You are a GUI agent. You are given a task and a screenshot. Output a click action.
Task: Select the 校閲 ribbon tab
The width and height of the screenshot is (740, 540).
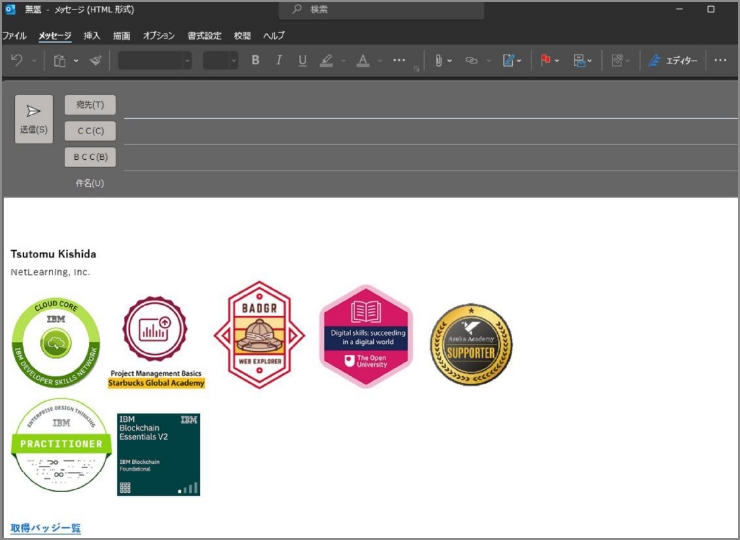(x=242, y=36)
